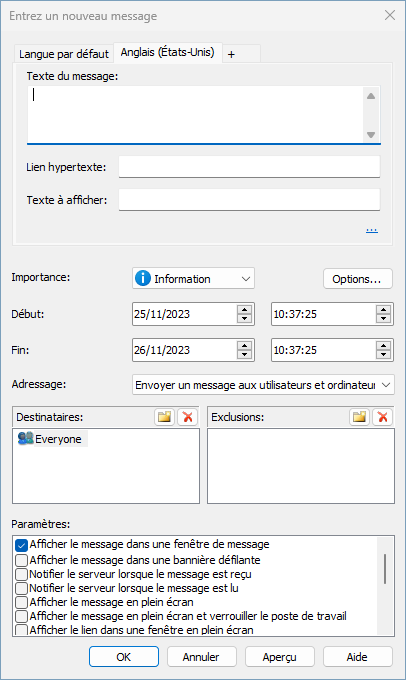The height and width of the screenshot is (680, 406).
Task: Toggle 'Afficher le message dans une fenêtre de message'
Action: (21, 545)
